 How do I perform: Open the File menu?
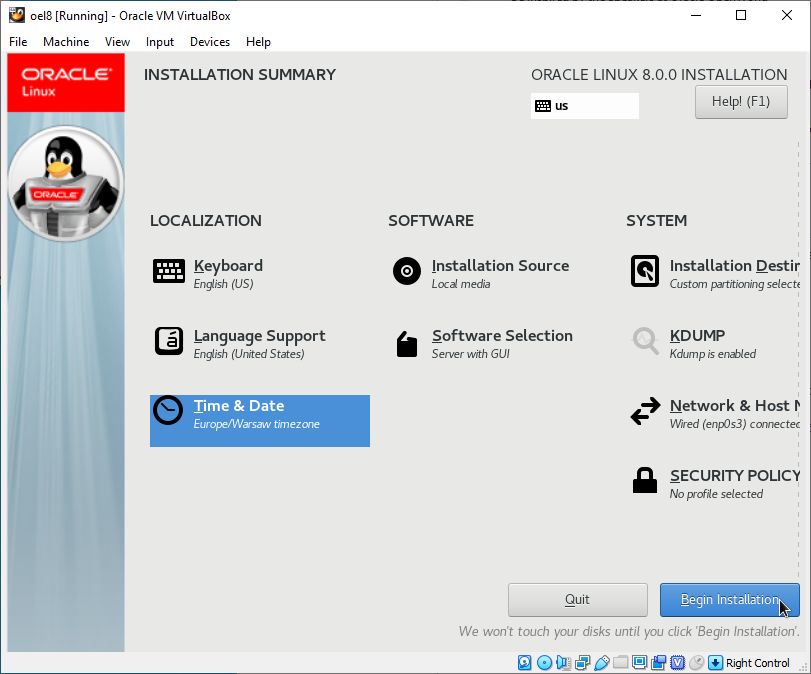[x=18, y=42]
